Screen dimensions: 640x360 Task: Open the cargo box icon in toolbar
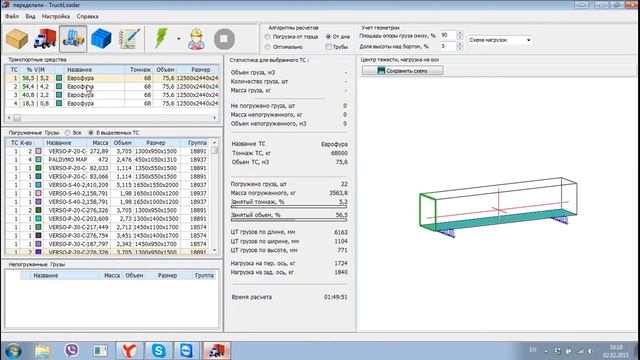17,39
